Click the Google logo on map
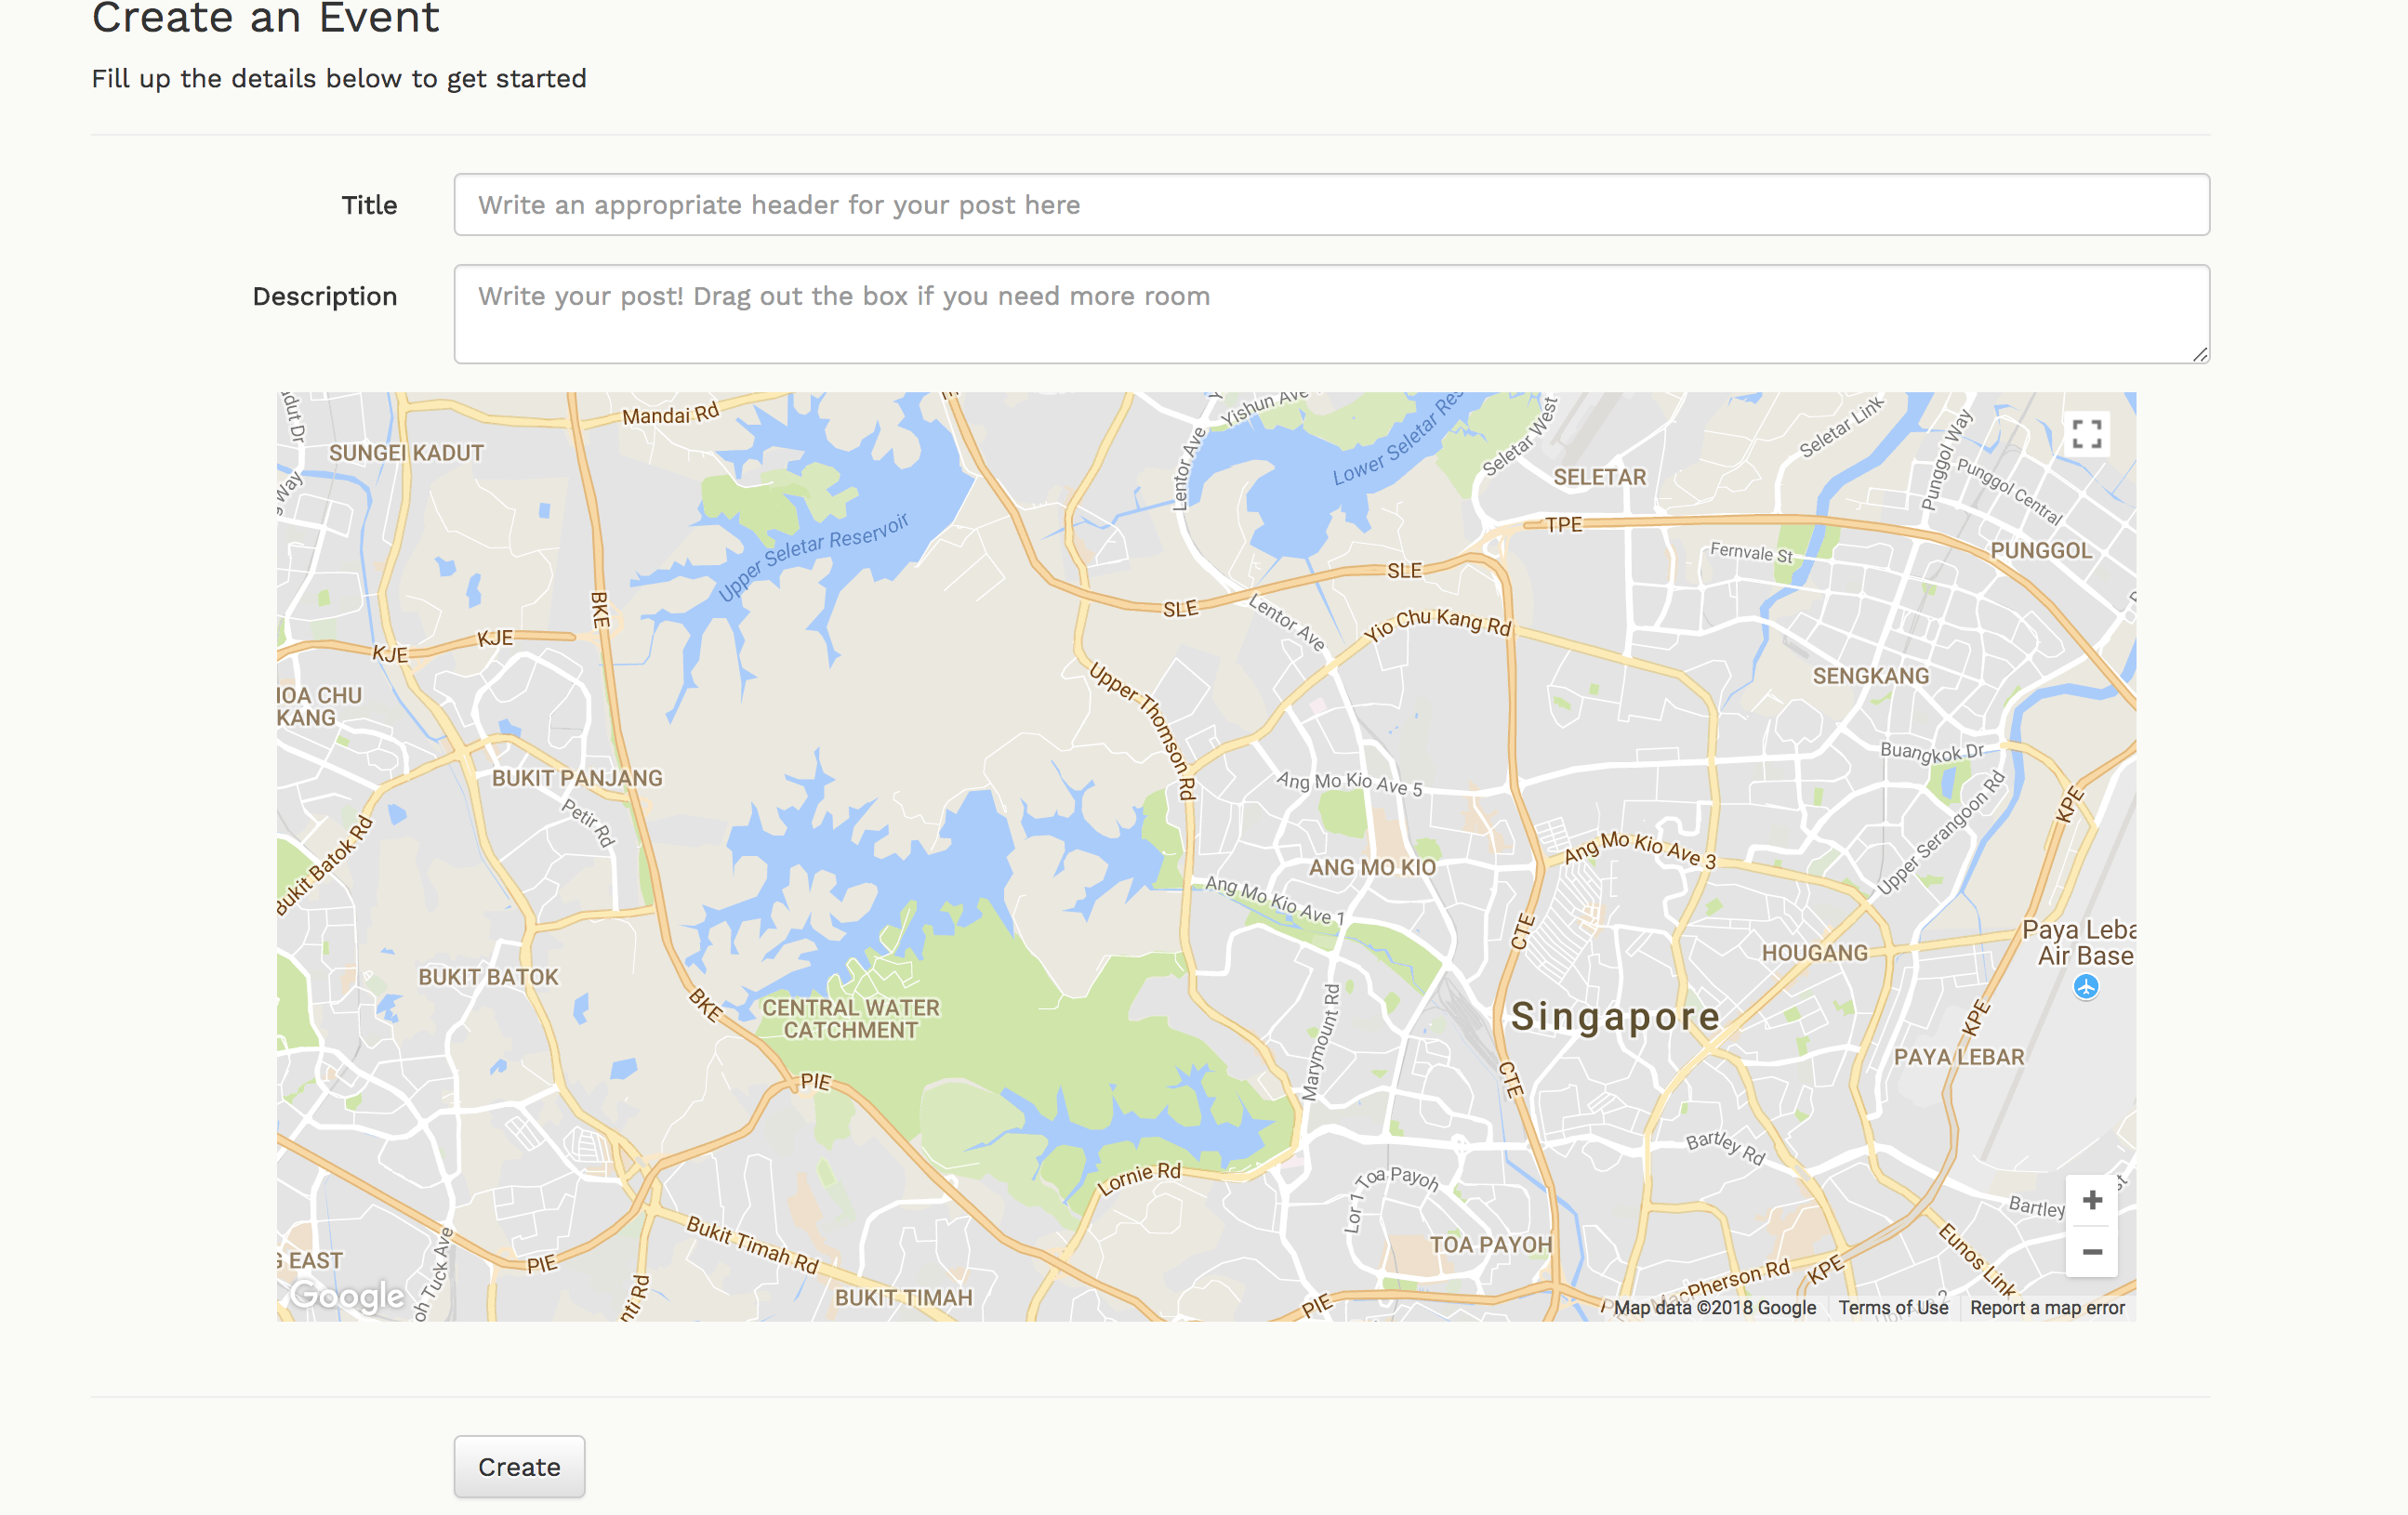Image resolution: width=2408 pixels, height=1515 pixels. click(347, 1296)
